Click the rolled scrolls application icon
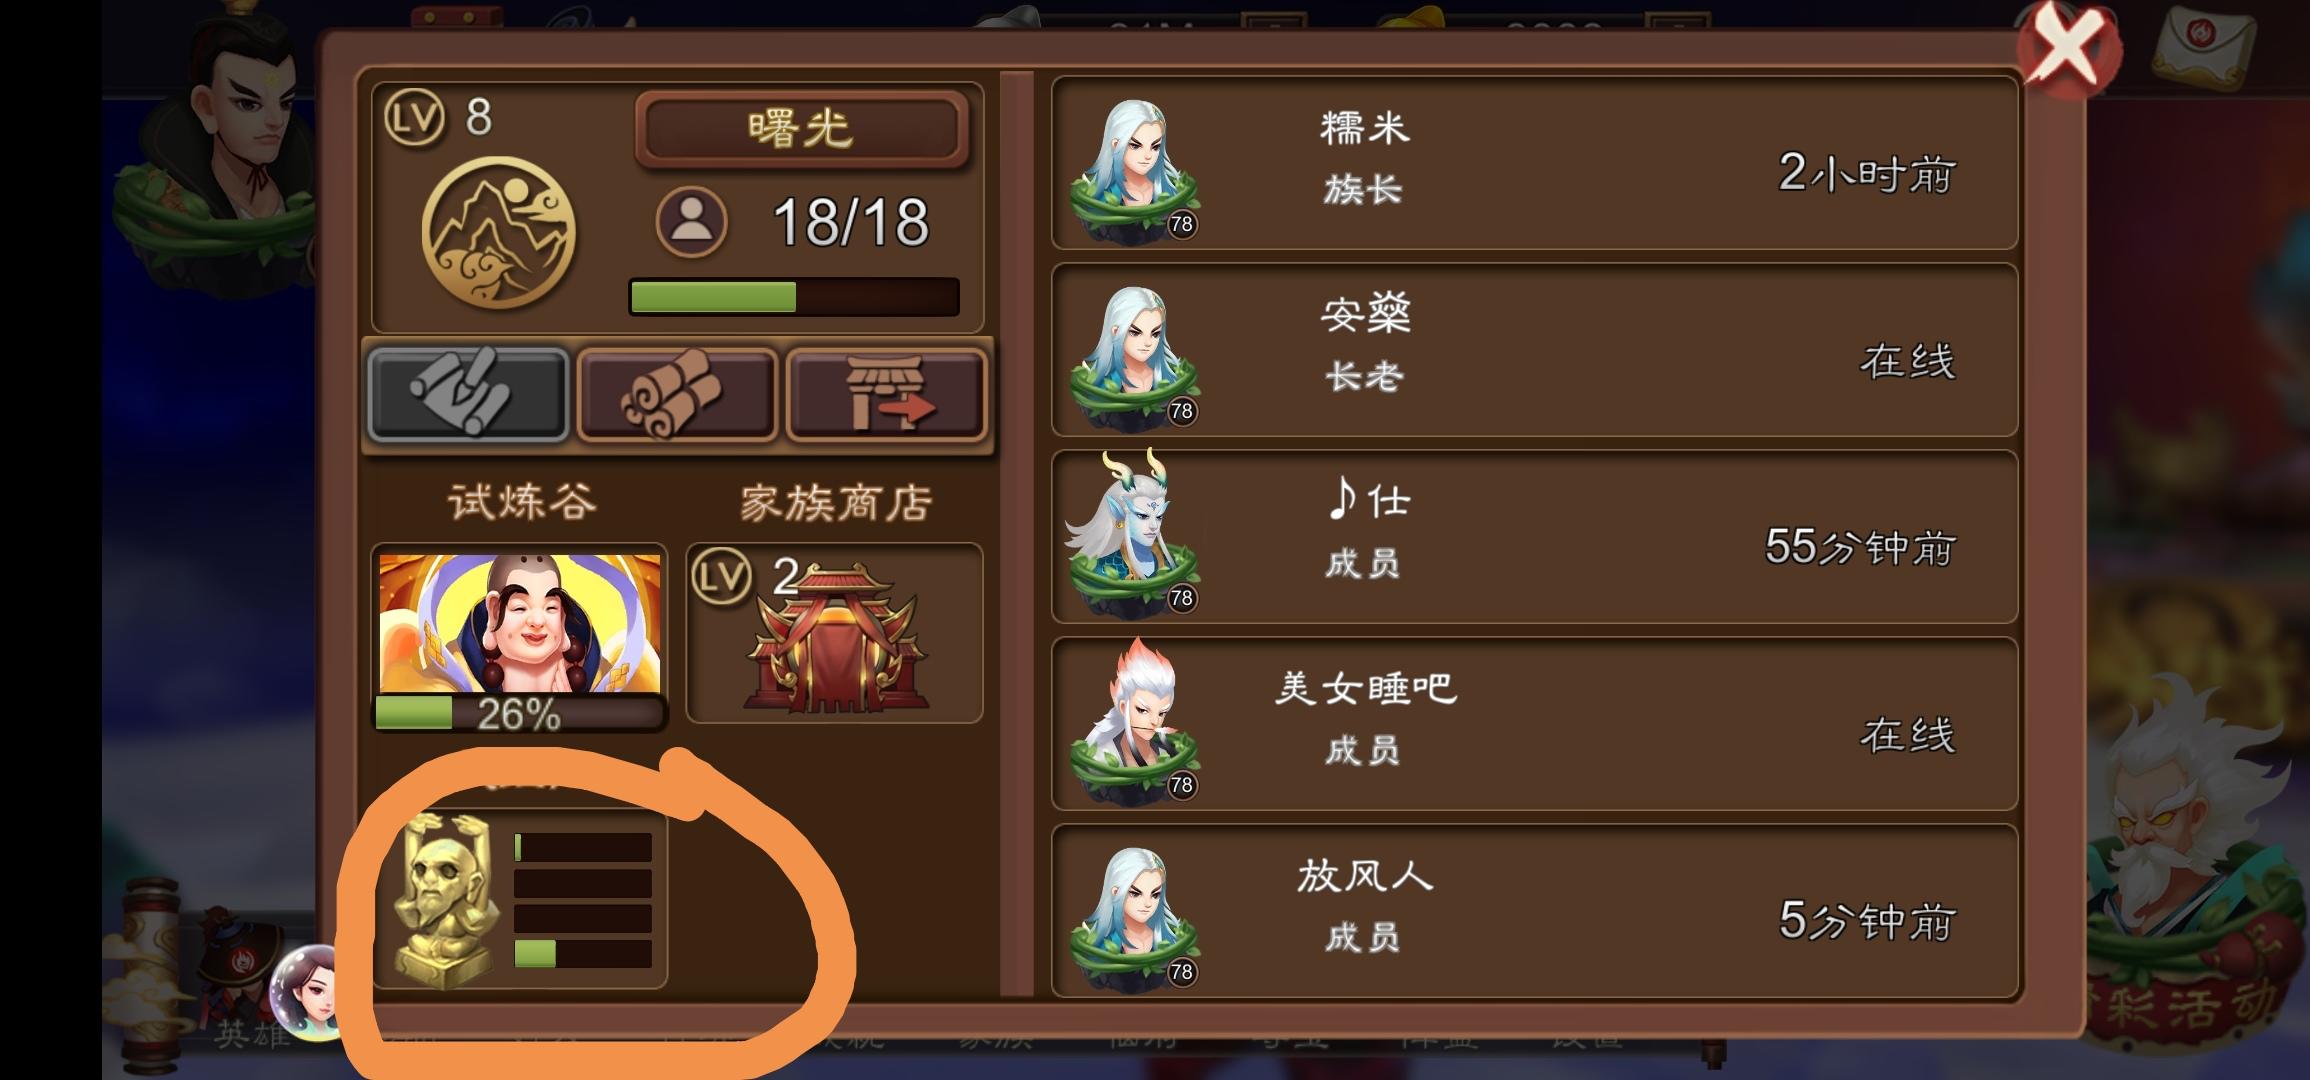Screen dimensions: 2310x1080 point(677,395)
